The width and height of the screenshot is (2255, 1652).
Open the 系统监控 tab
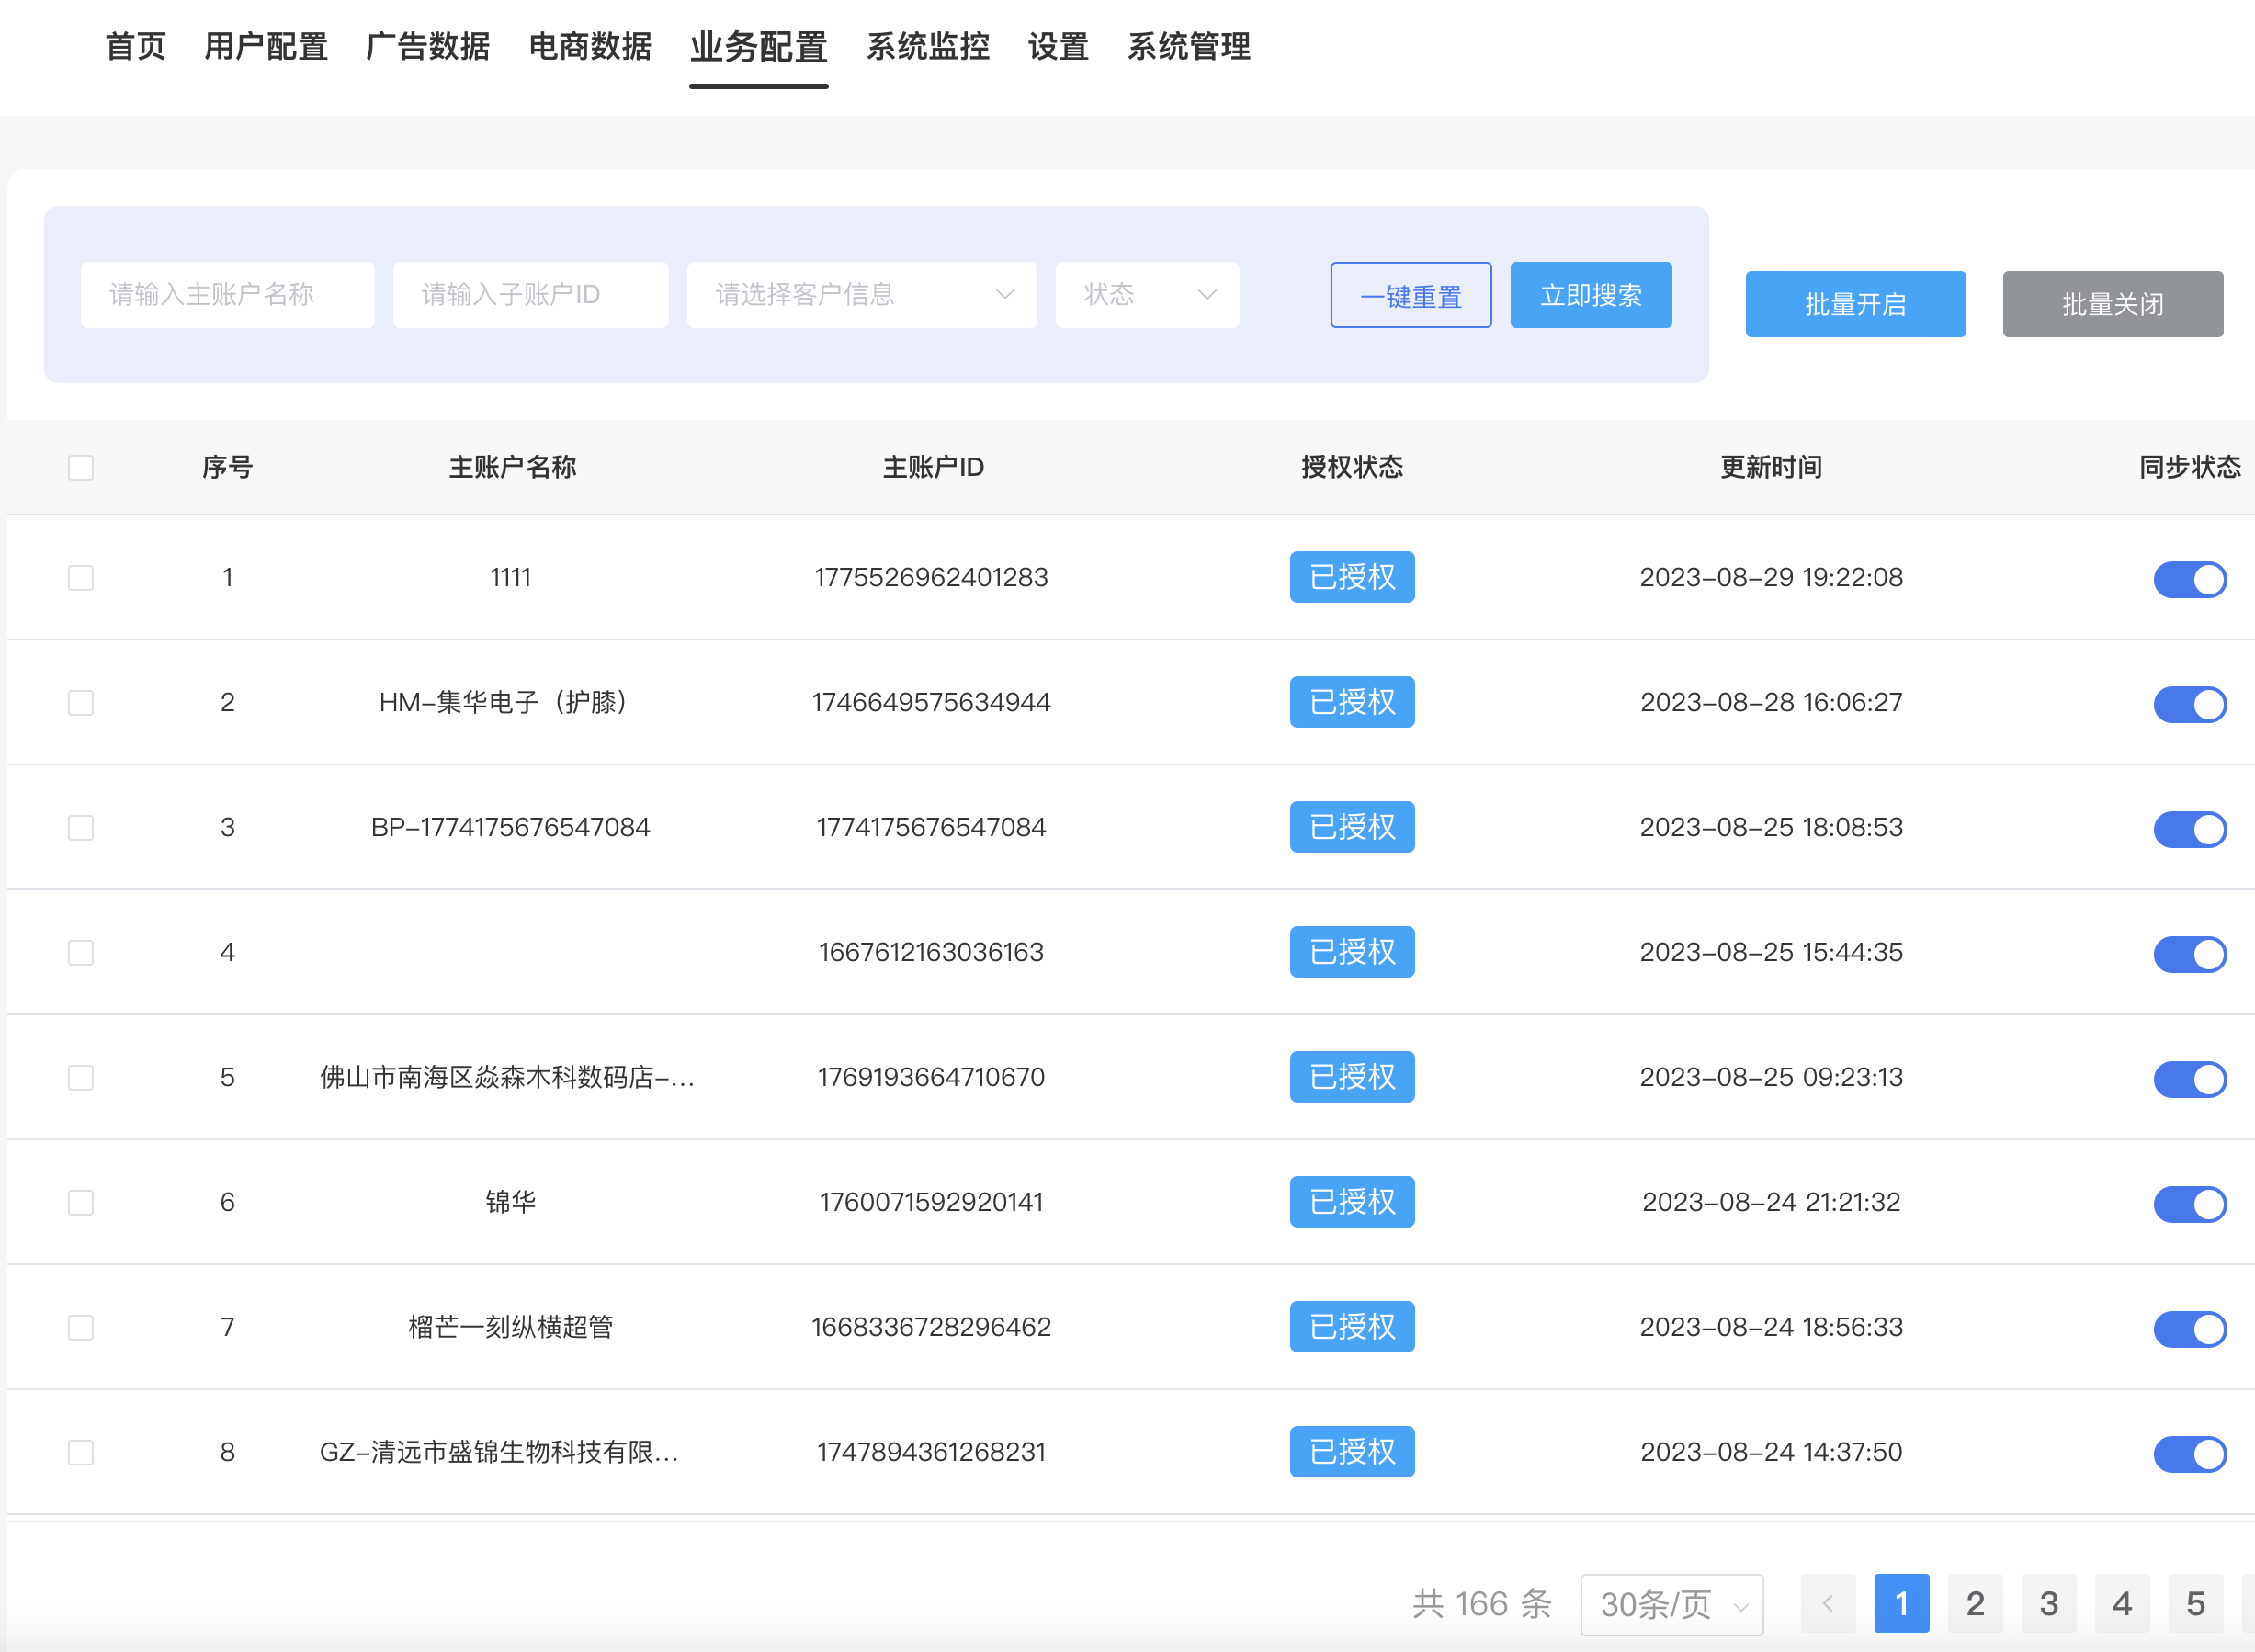tap(928, 46)
